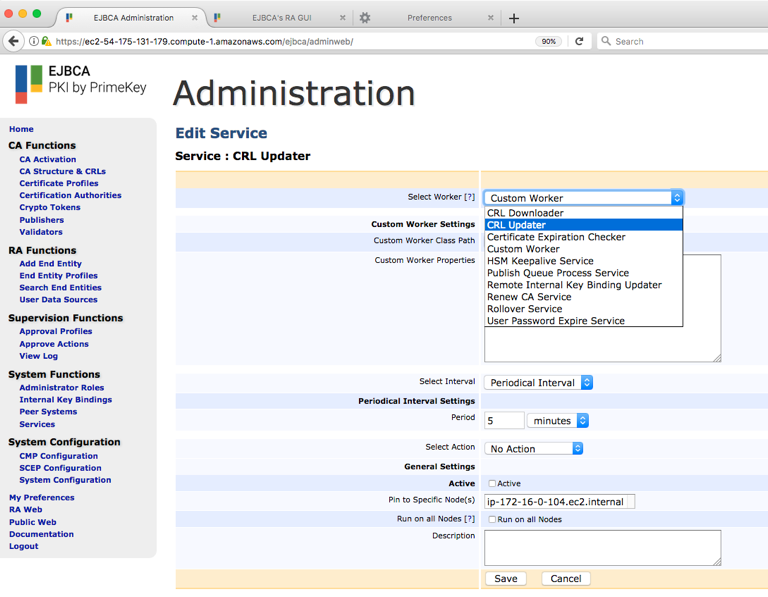768x597 pixels.
Task: Click the Run on all Nodes [?] help
Action: (469, 519)
